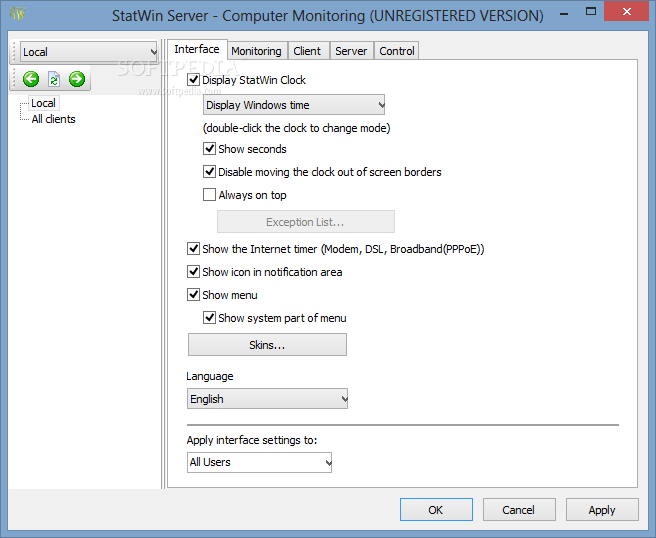Screen dimensions: 656x538
Task: Minimize the StatWin Server window
Action: [x=564, y=13]
